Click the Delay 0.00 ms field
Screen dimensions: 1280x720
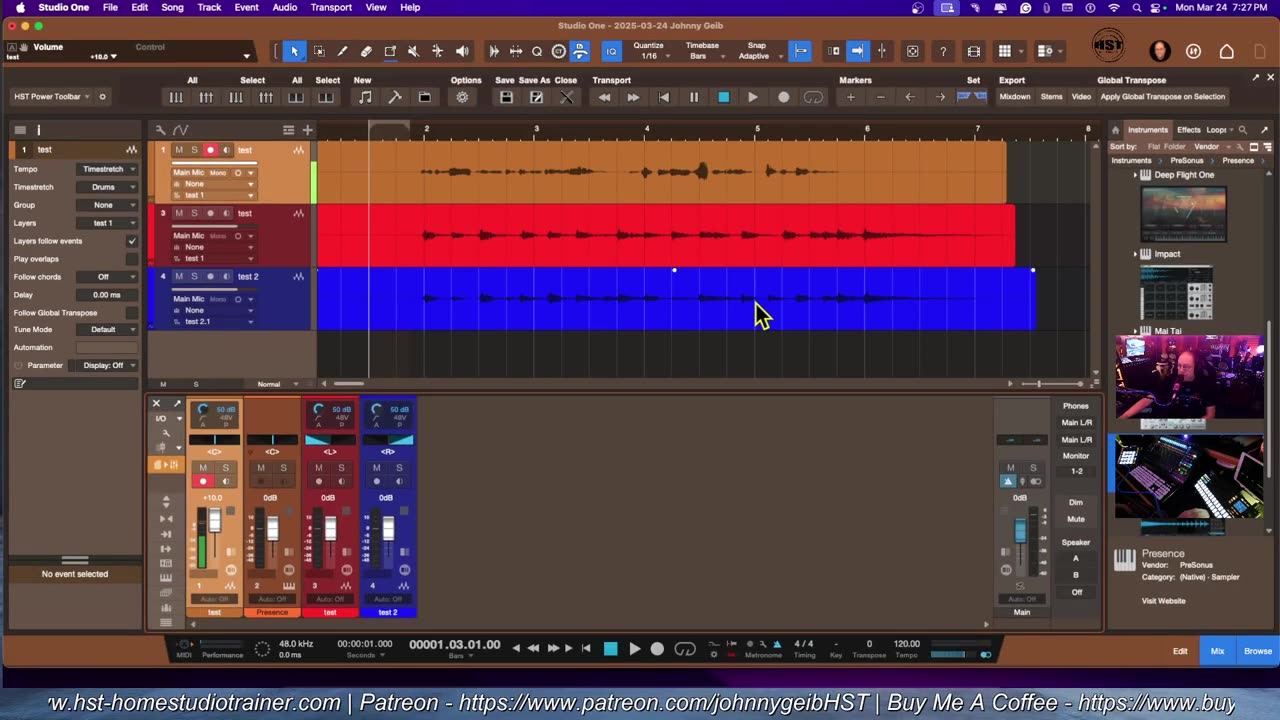107,295
